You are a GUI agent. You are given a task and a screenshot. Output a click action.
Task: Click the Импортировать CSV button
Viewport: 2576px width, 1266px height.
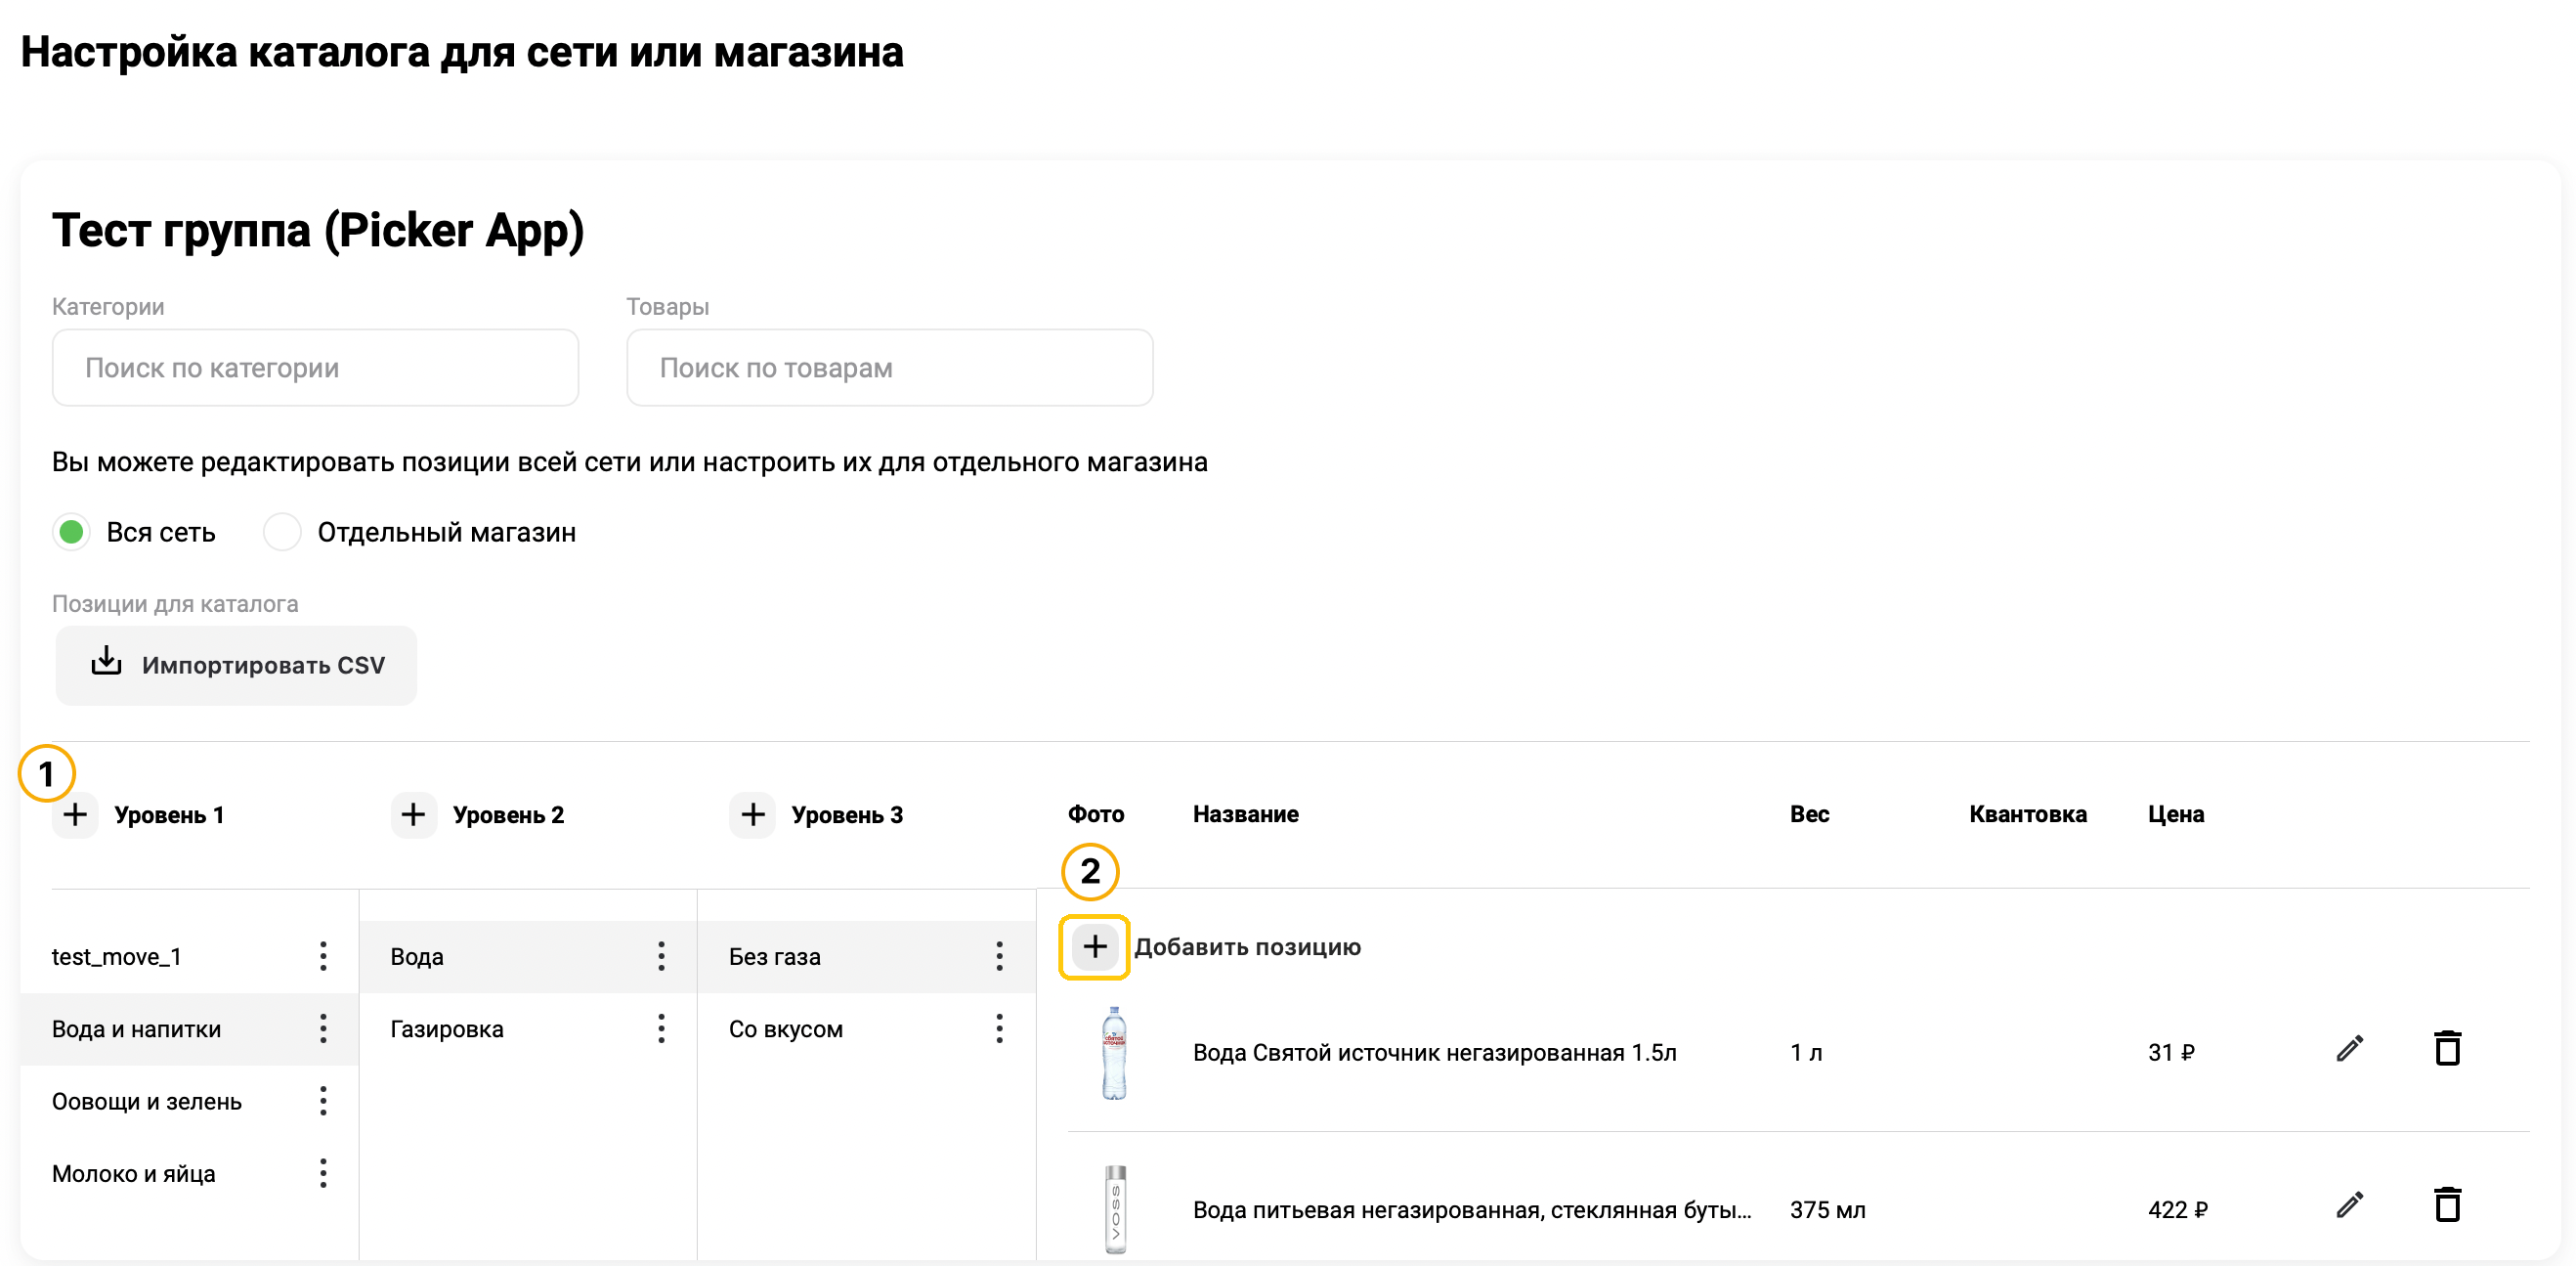(x=236, y=665)
